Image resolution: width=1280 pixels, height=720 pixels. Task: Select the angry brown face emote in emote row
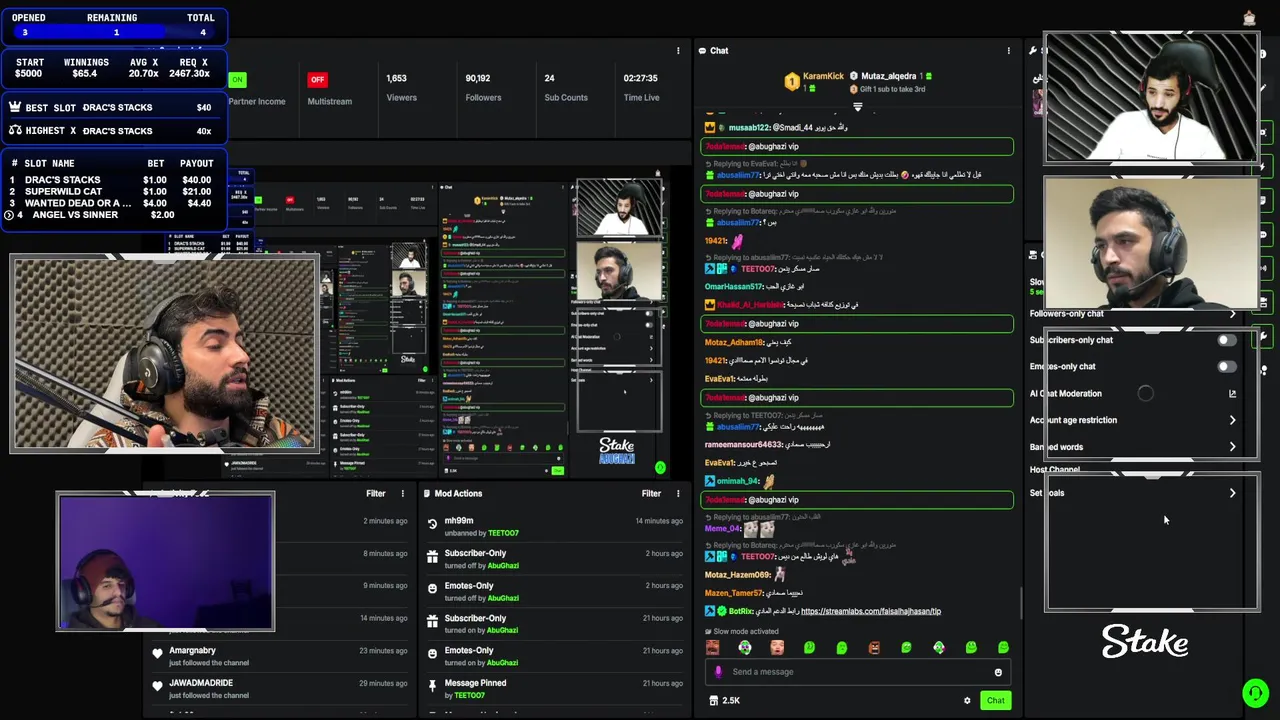[x=874, y=648]
